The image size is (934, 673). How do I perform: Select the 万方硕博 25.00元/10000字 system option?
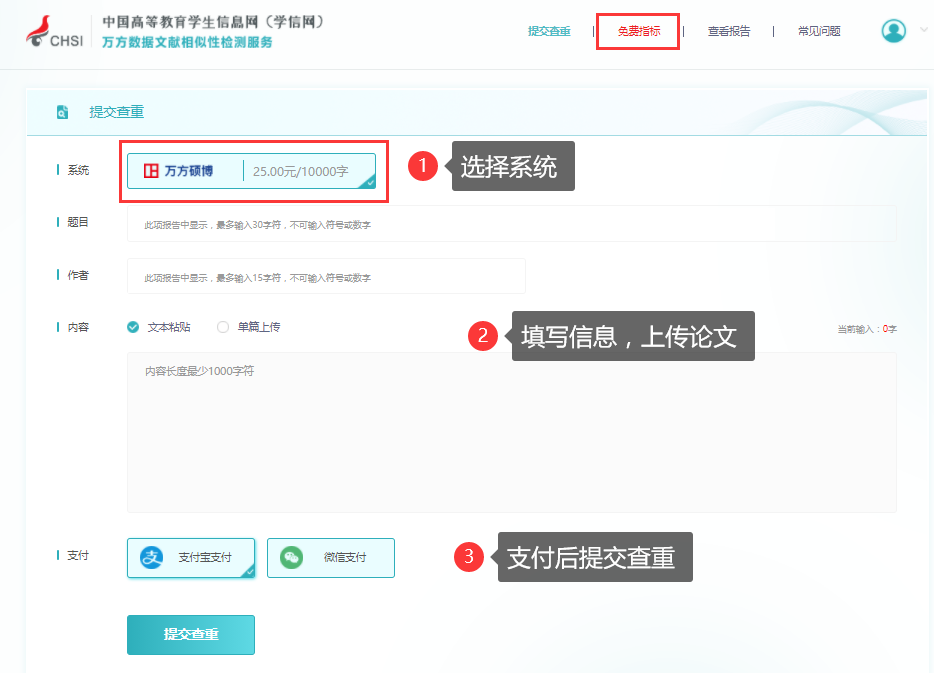pos(251,171)
